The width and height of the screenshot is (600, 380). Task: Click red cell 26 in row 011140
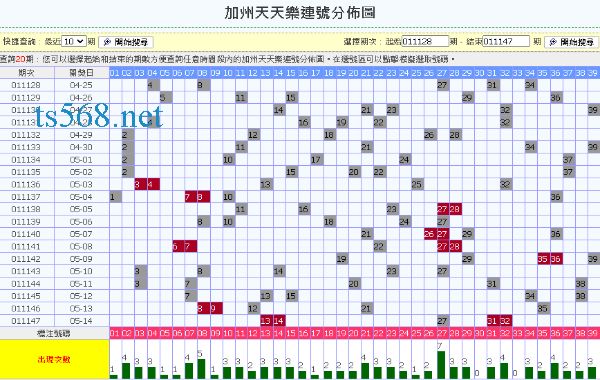click(x=429, y=234)
